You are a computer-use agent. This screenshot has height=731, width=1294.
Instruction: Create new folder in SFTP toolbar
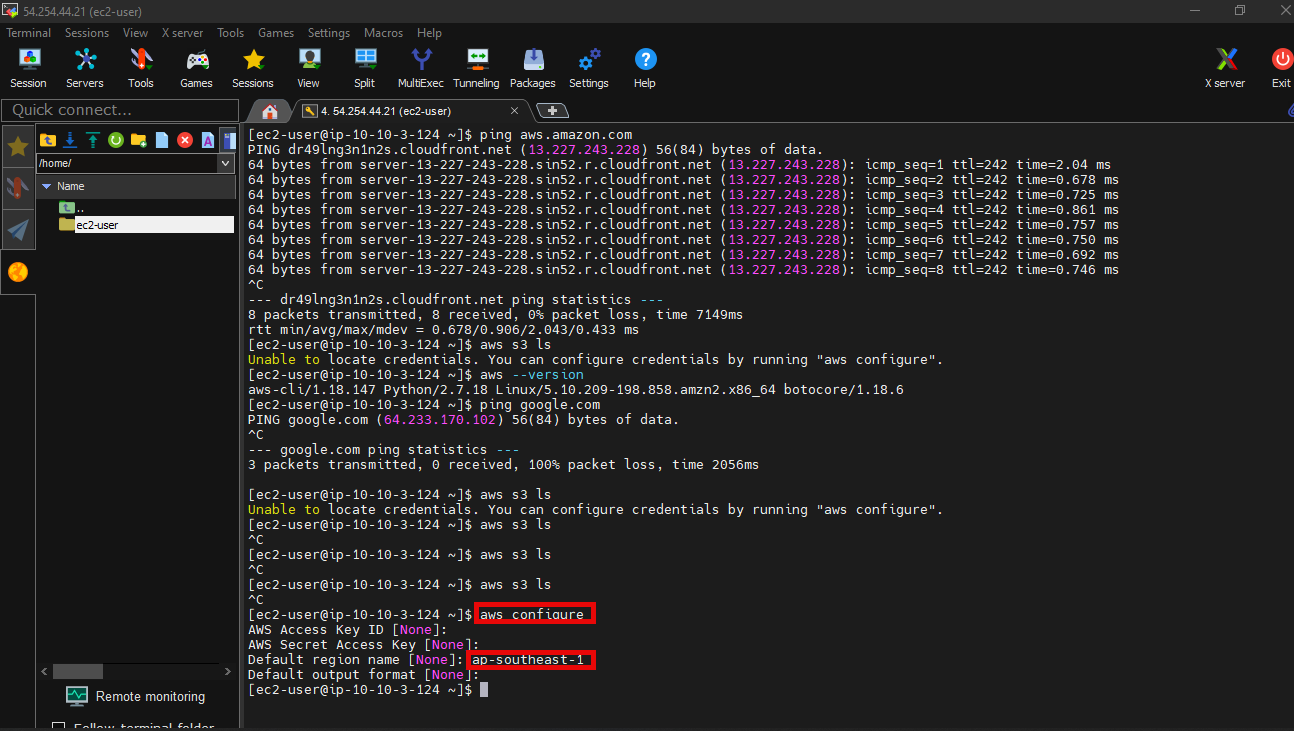139,140
